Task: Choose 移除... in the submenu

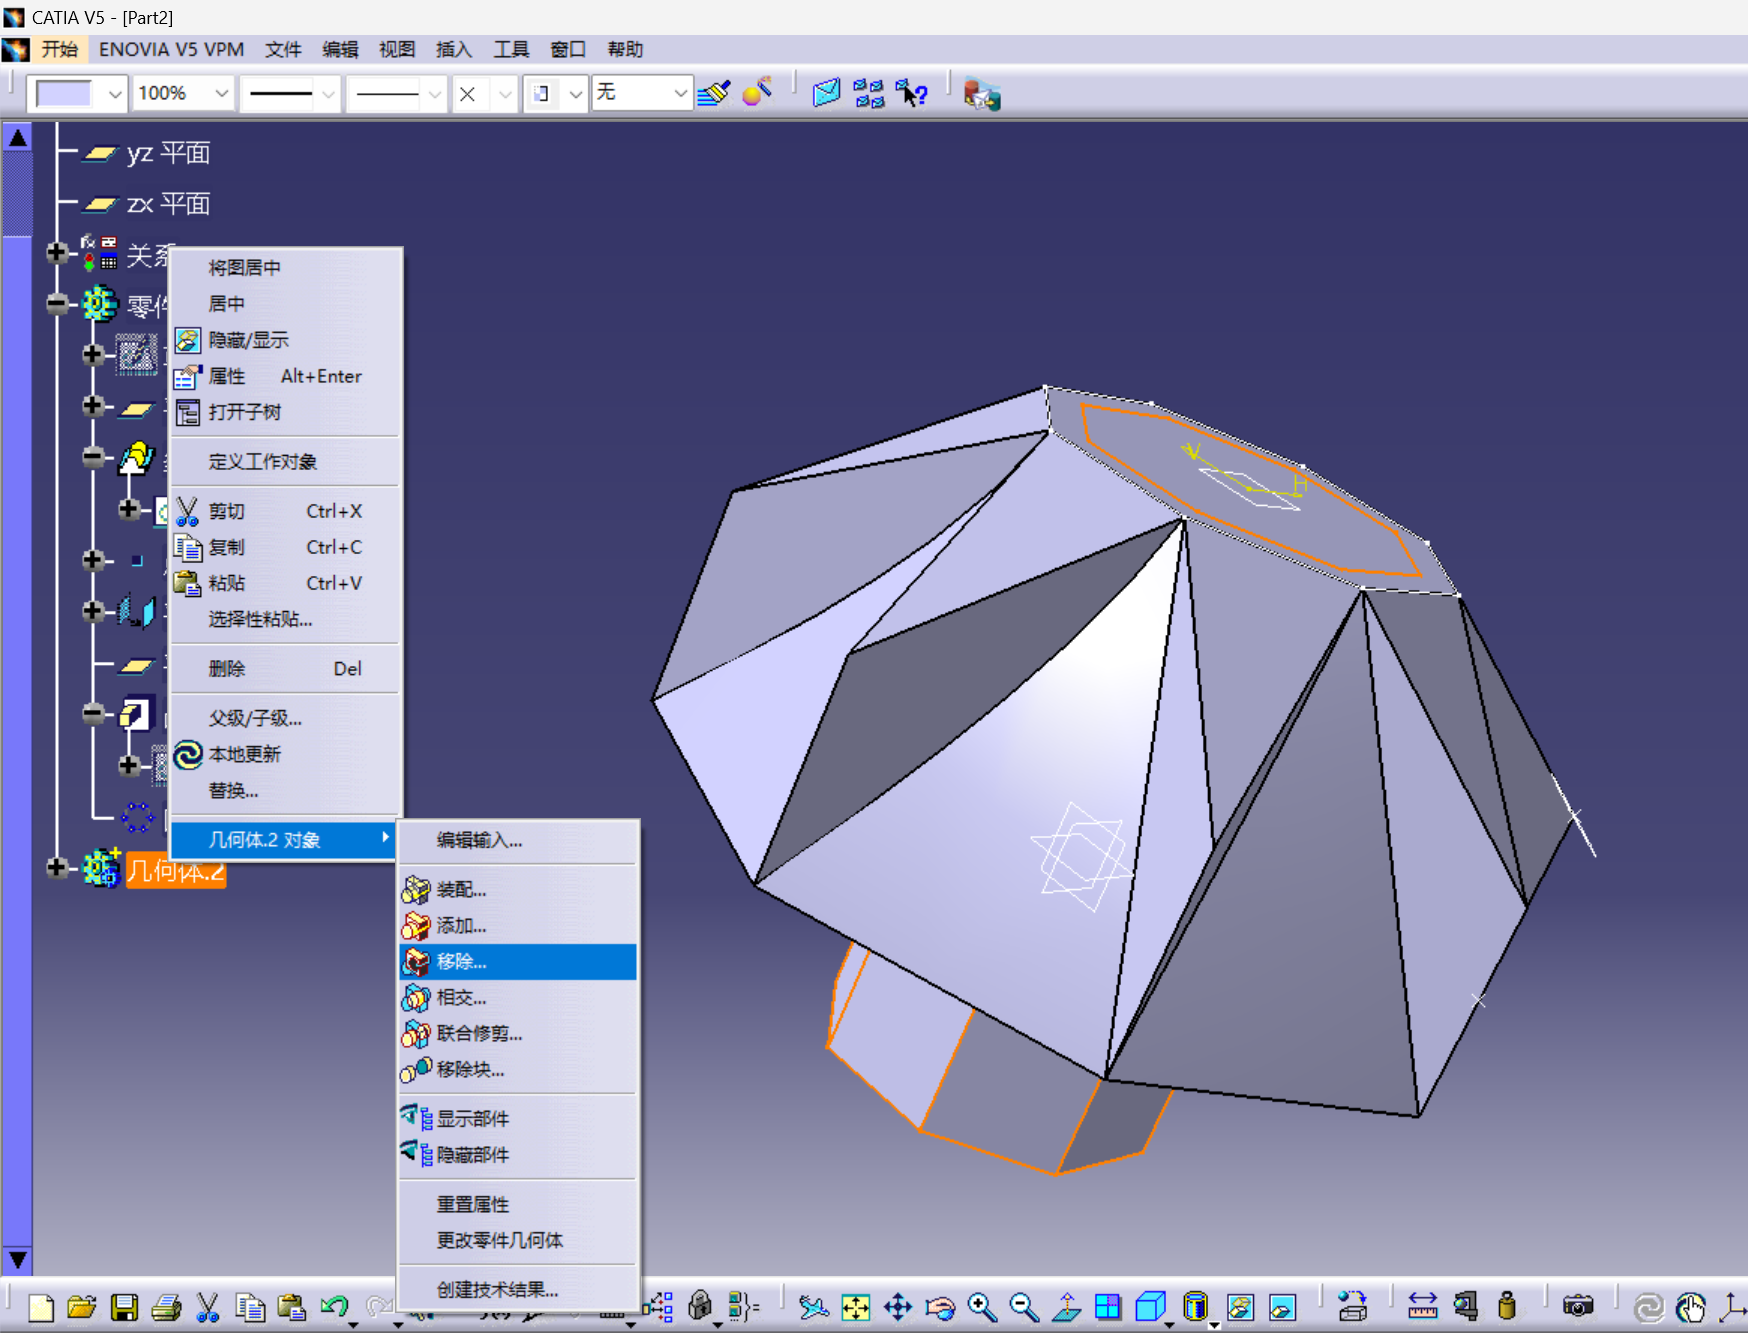Action: (x=518, y=962)
